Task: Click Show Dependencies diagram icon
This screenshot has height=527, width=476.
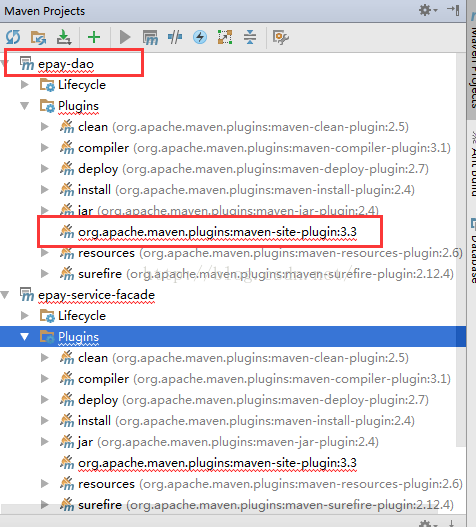Action: click(x=225, y=37)
